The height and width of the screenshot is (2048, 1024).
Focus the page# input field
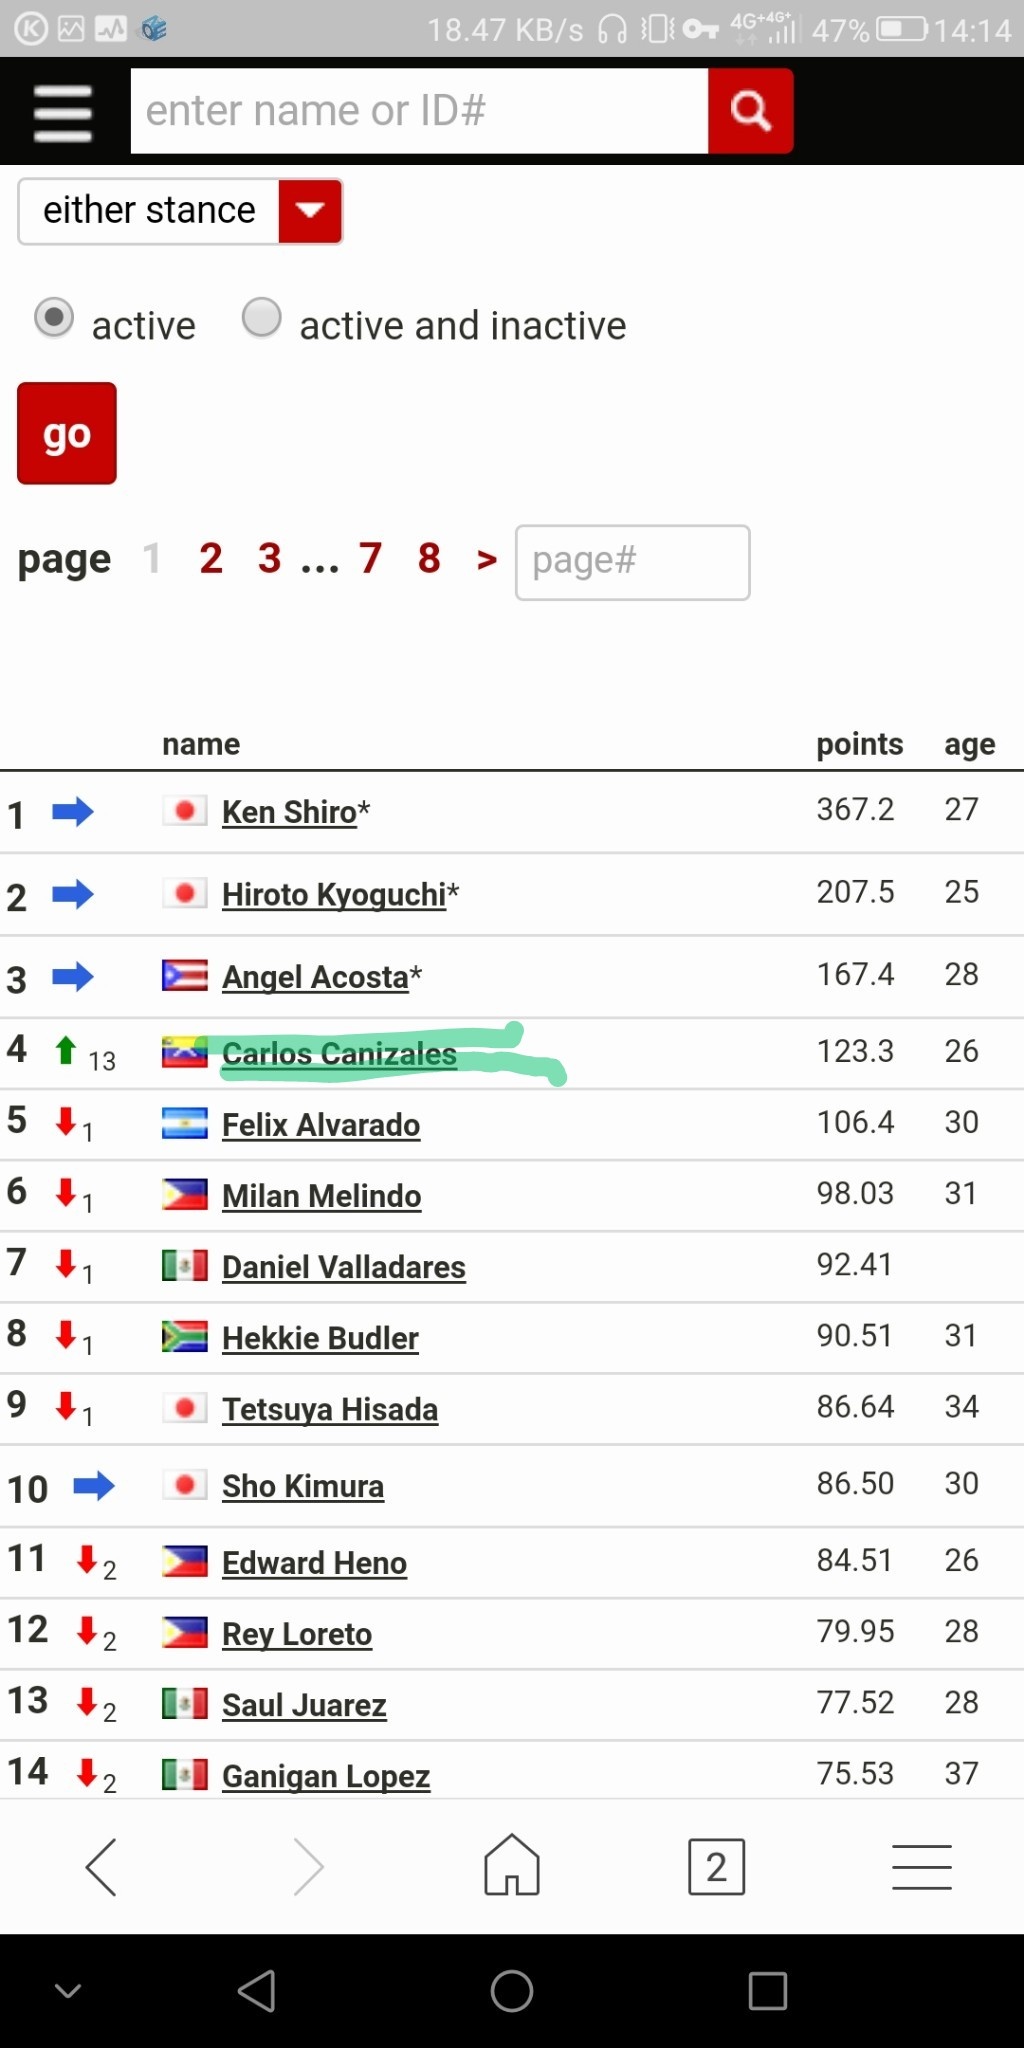click(632, 562)
